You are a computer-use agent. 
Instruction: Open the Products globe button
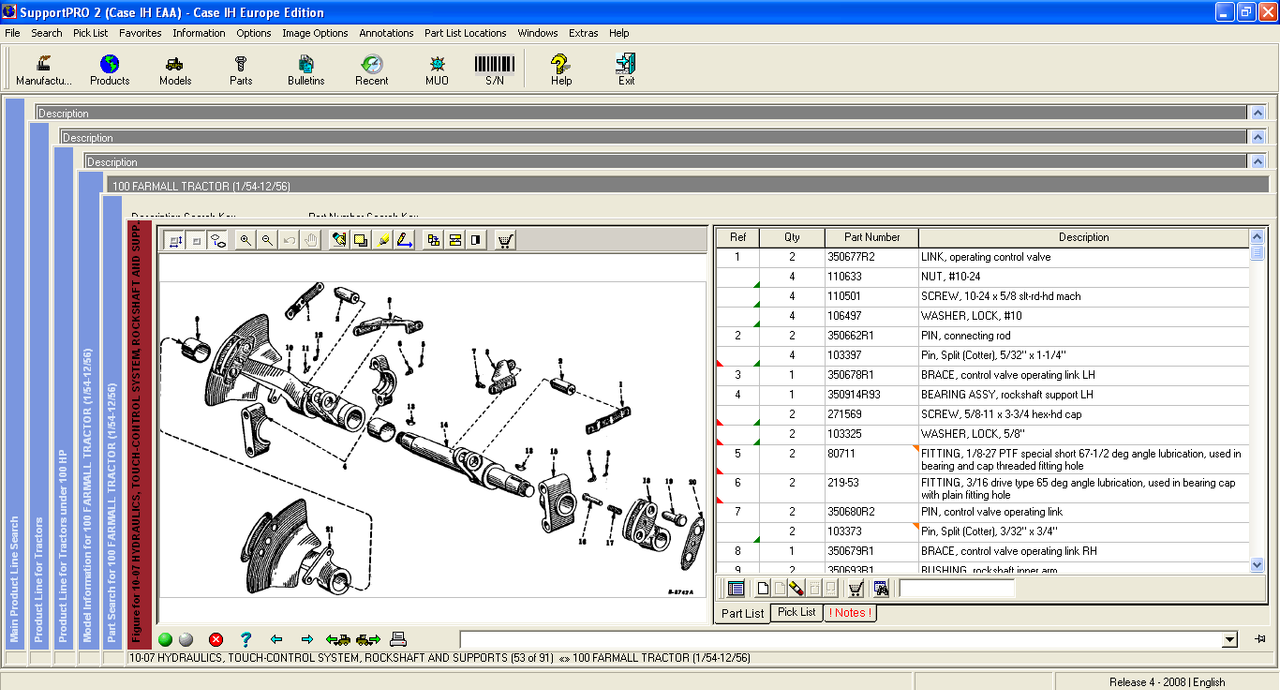point(110,70)
